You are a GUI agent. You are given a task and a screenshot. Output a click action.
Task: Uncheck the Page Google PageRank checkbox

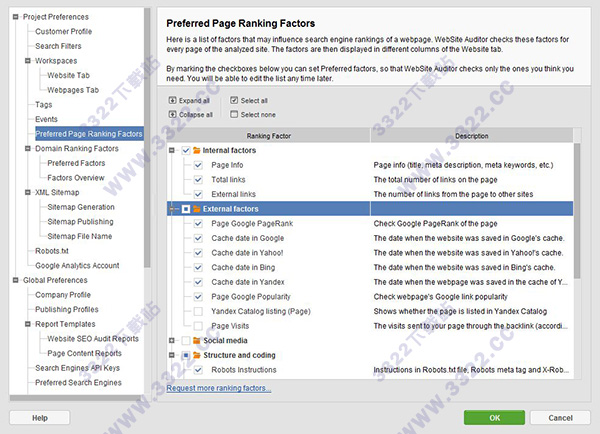point(198,223)
